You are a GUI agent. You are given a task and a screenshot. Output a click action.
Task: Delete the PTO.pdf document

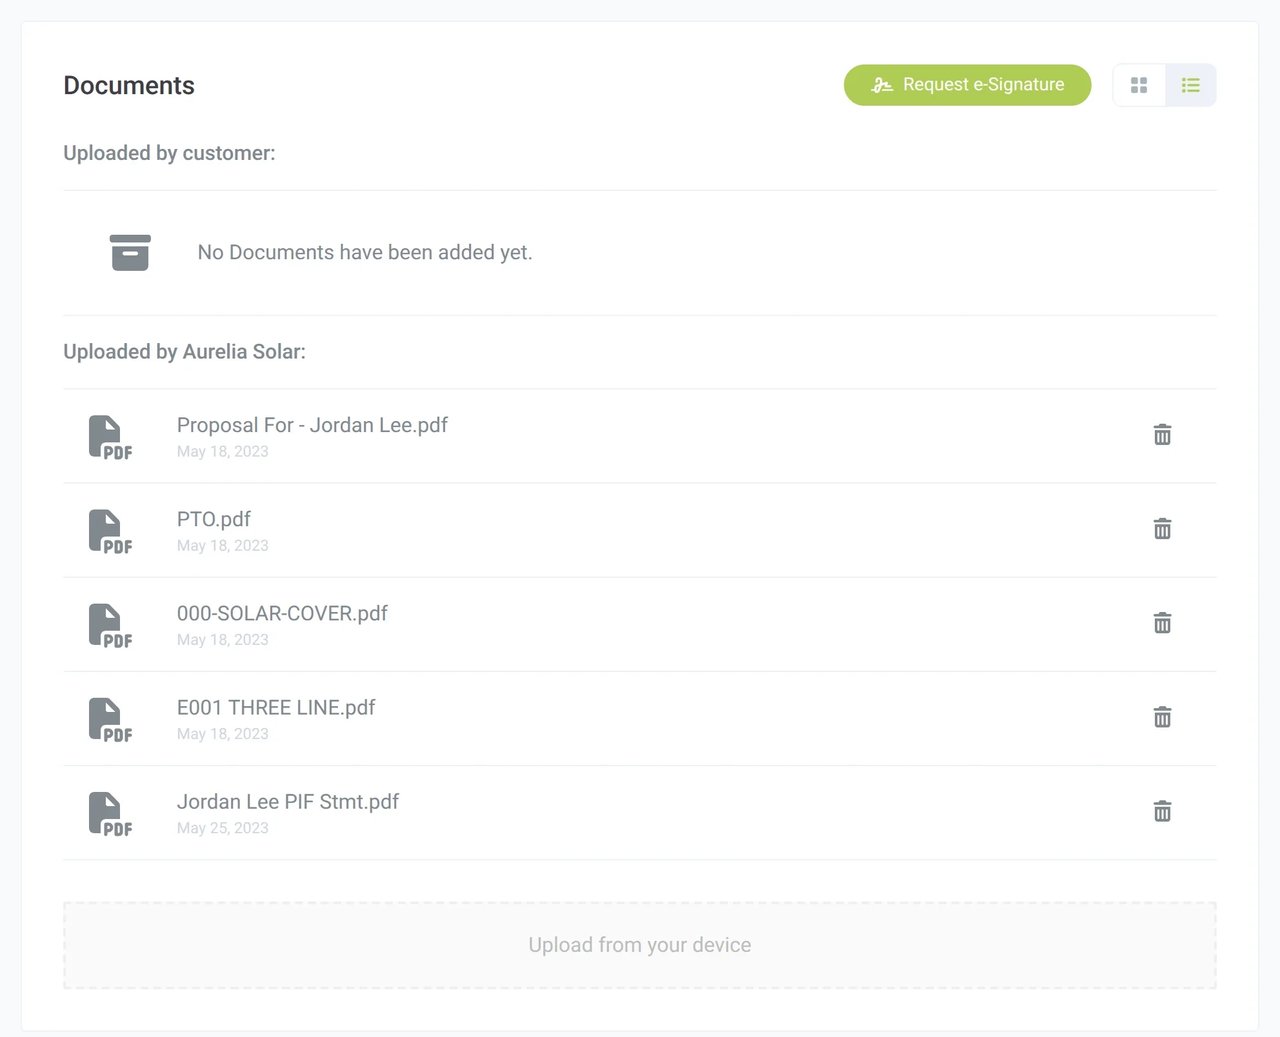tap(1162, 529)
